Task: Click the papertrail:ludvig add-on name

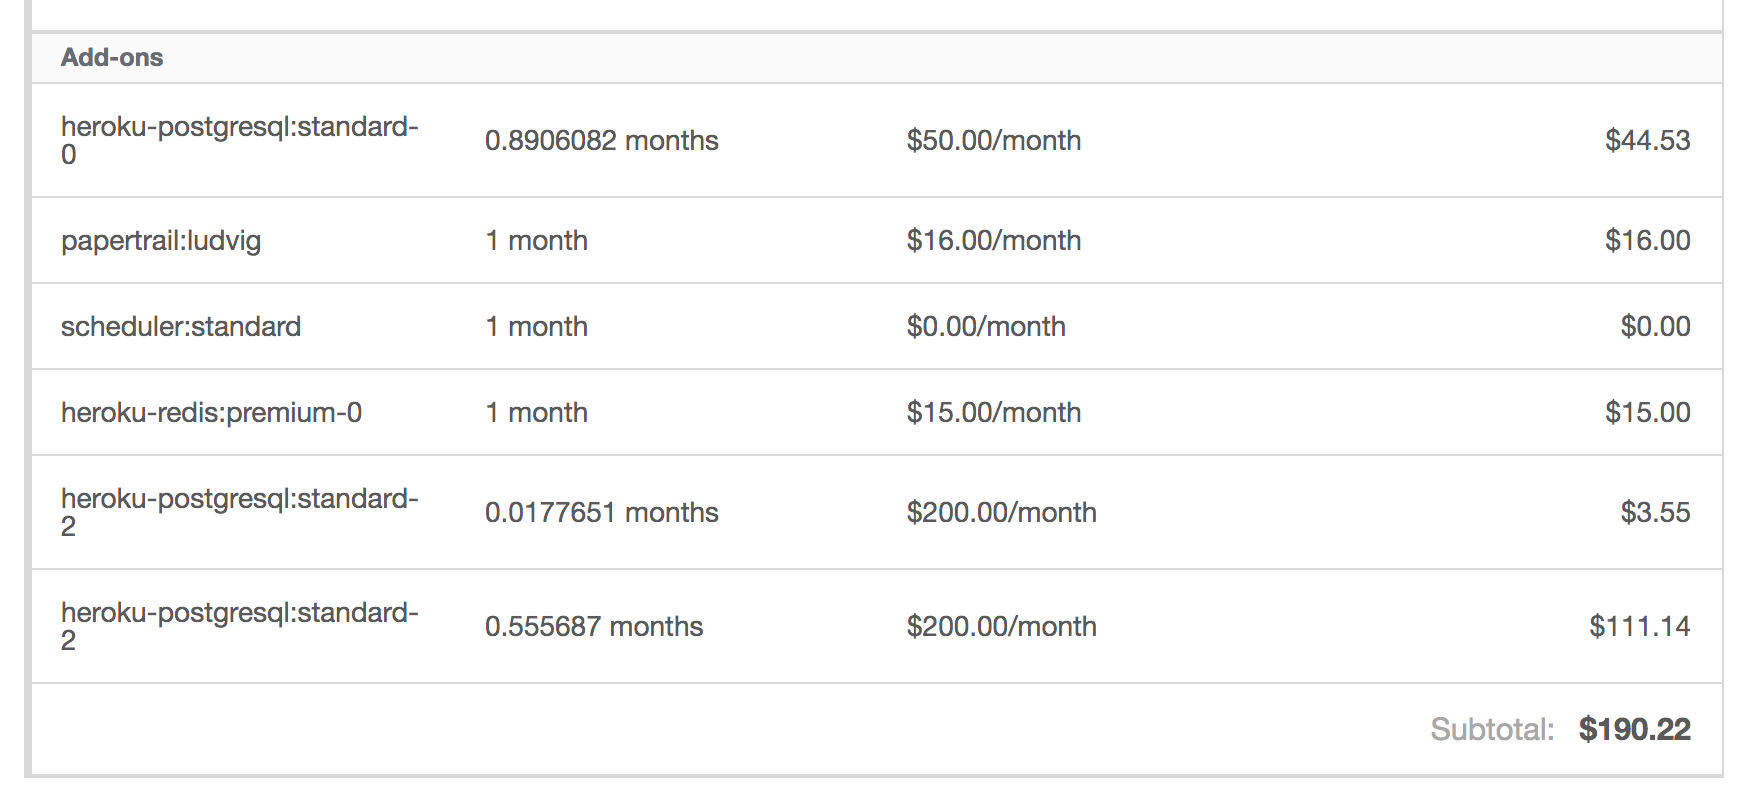Action: [x=160, y=241]
